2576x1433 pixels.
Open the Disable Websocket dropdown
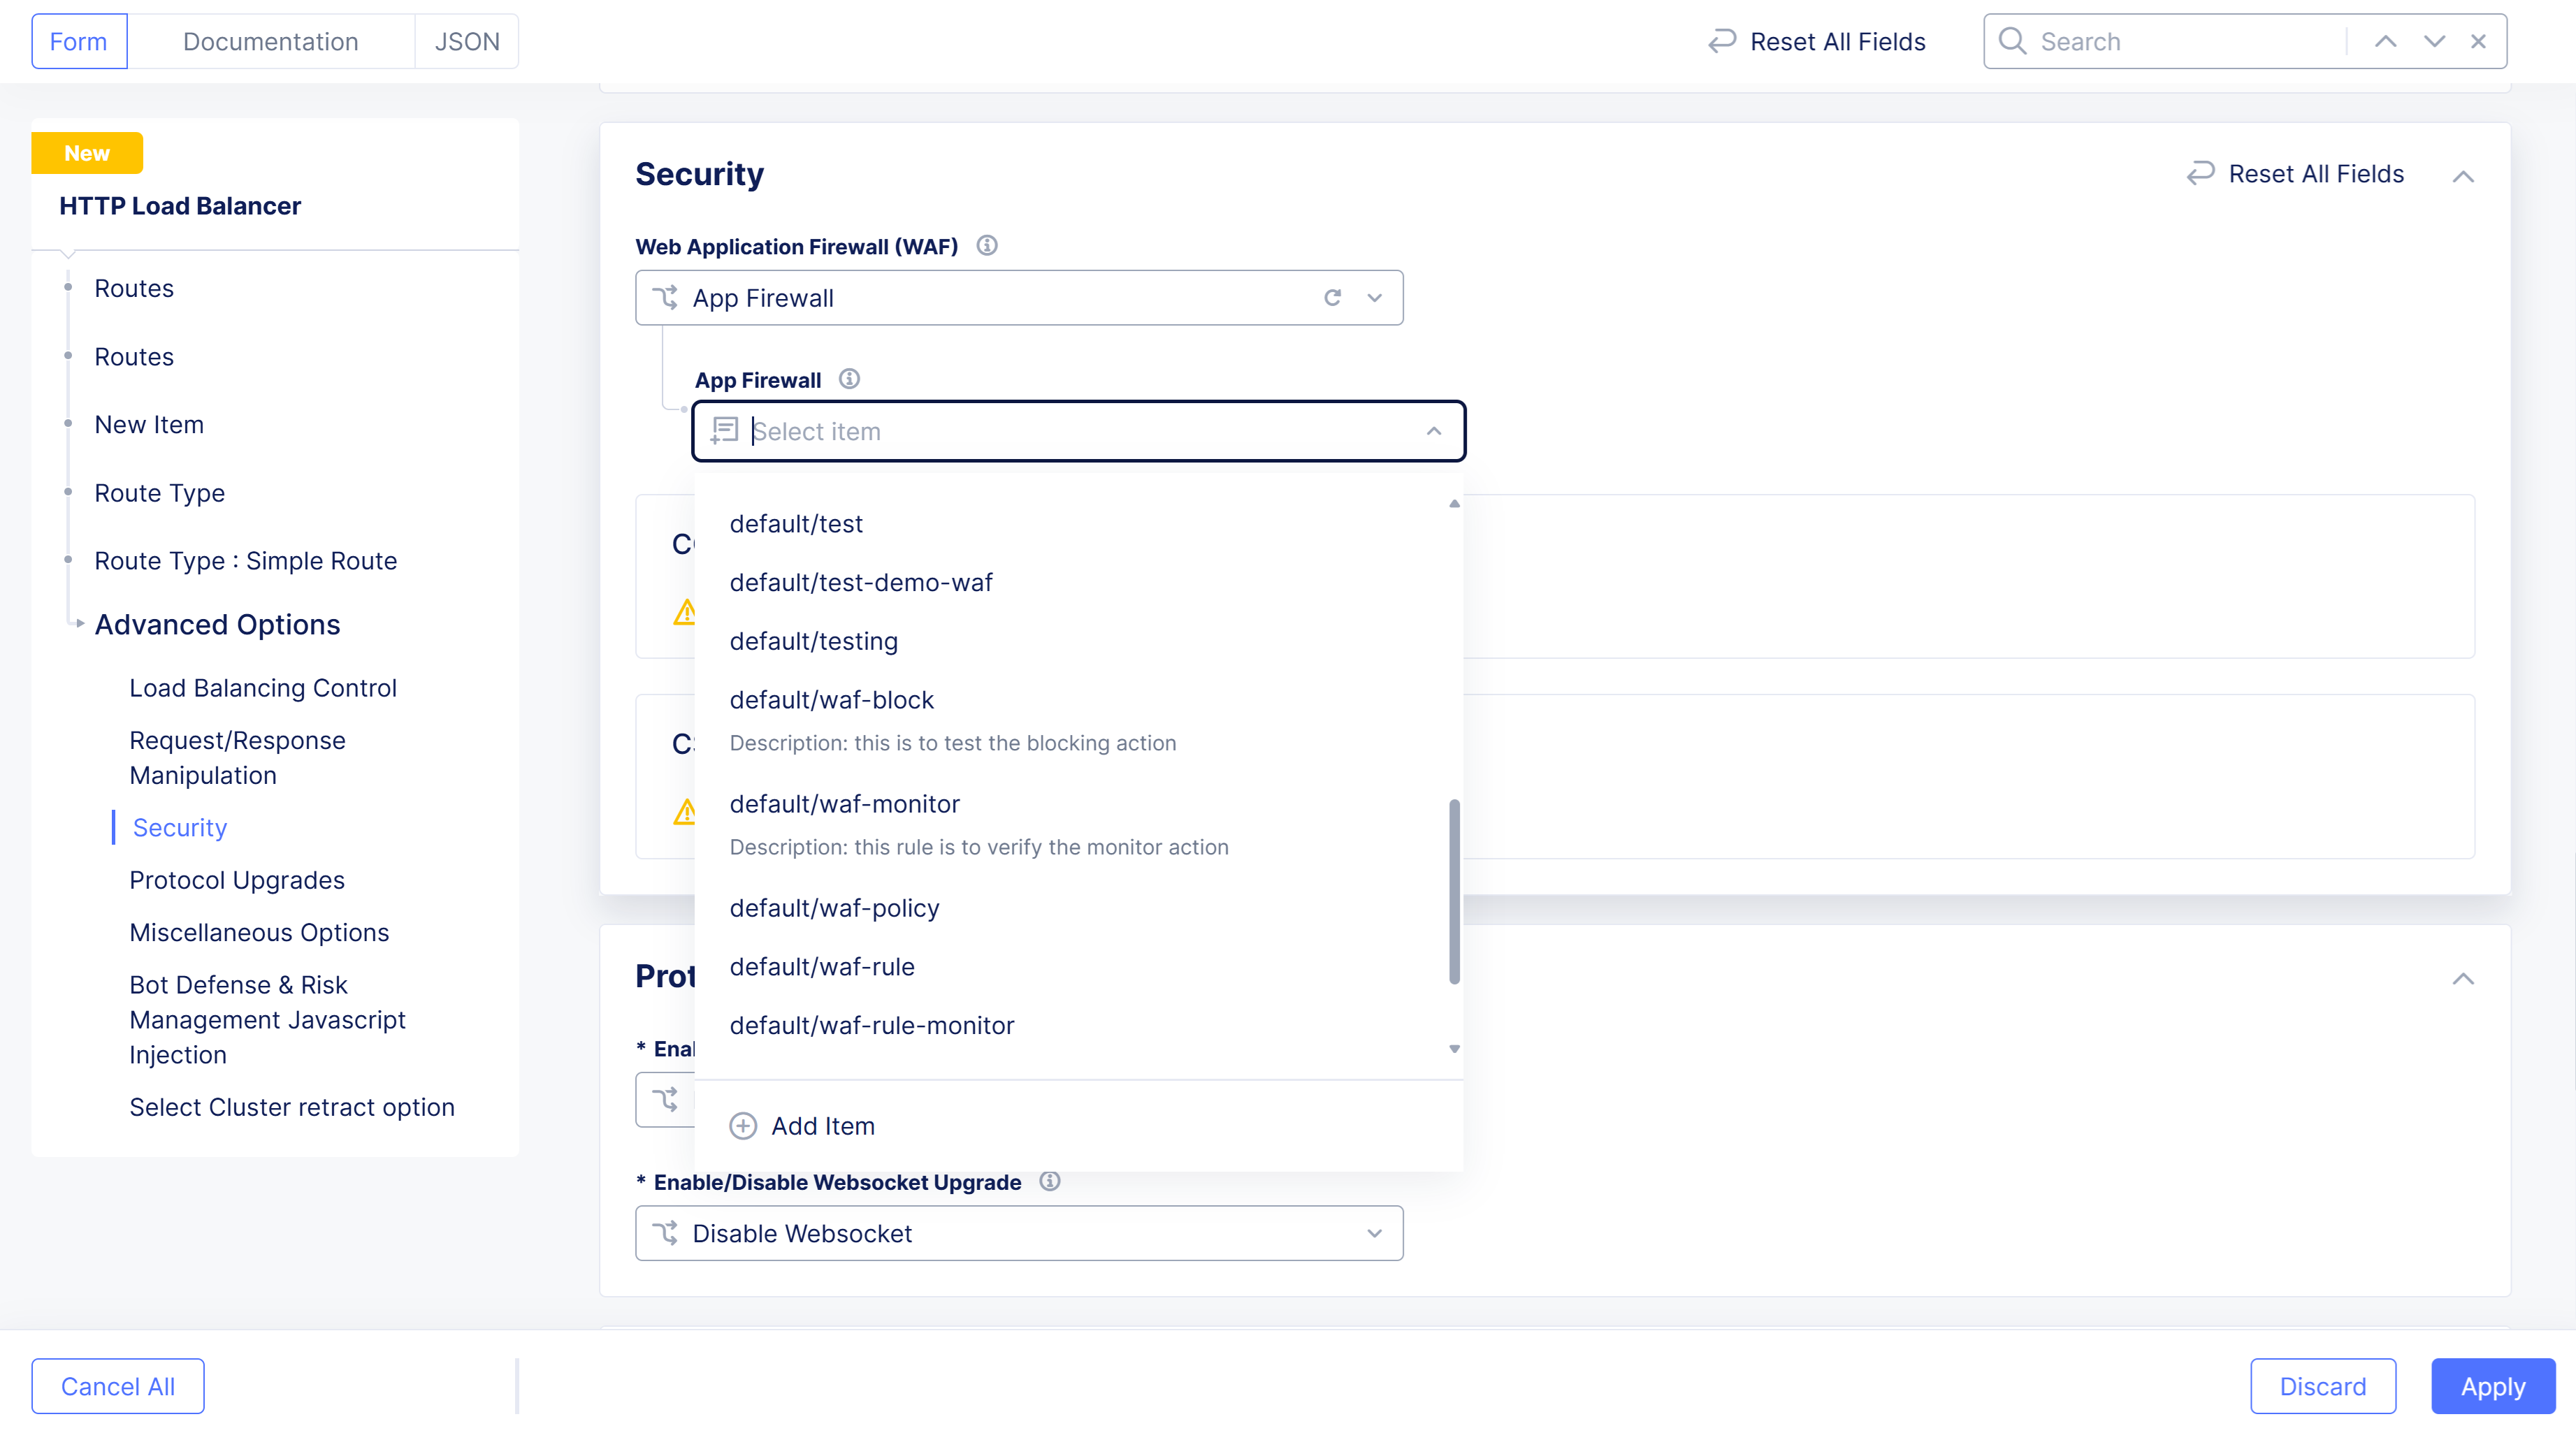pos(1019,1233)
